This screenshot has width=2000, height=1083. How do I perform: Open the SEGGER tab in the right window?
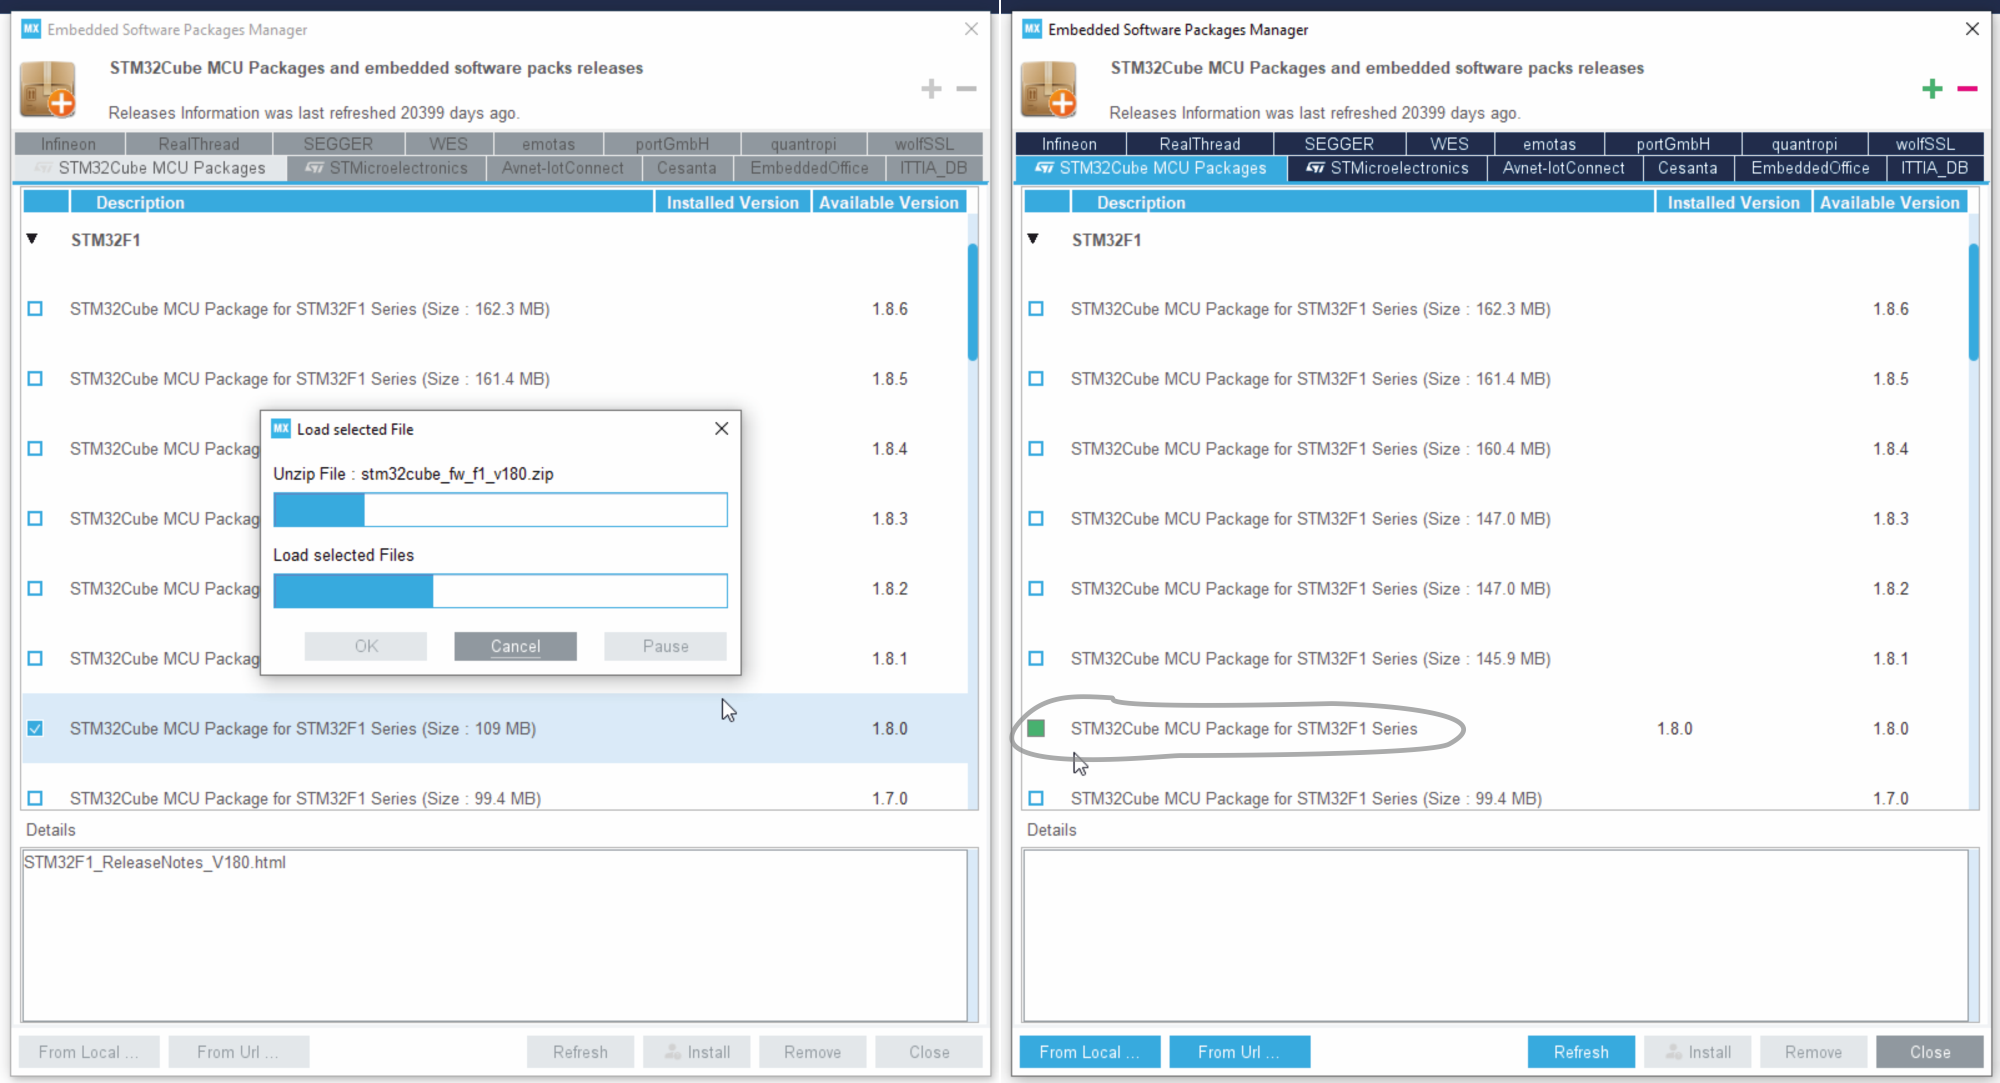coord(1339,144)
